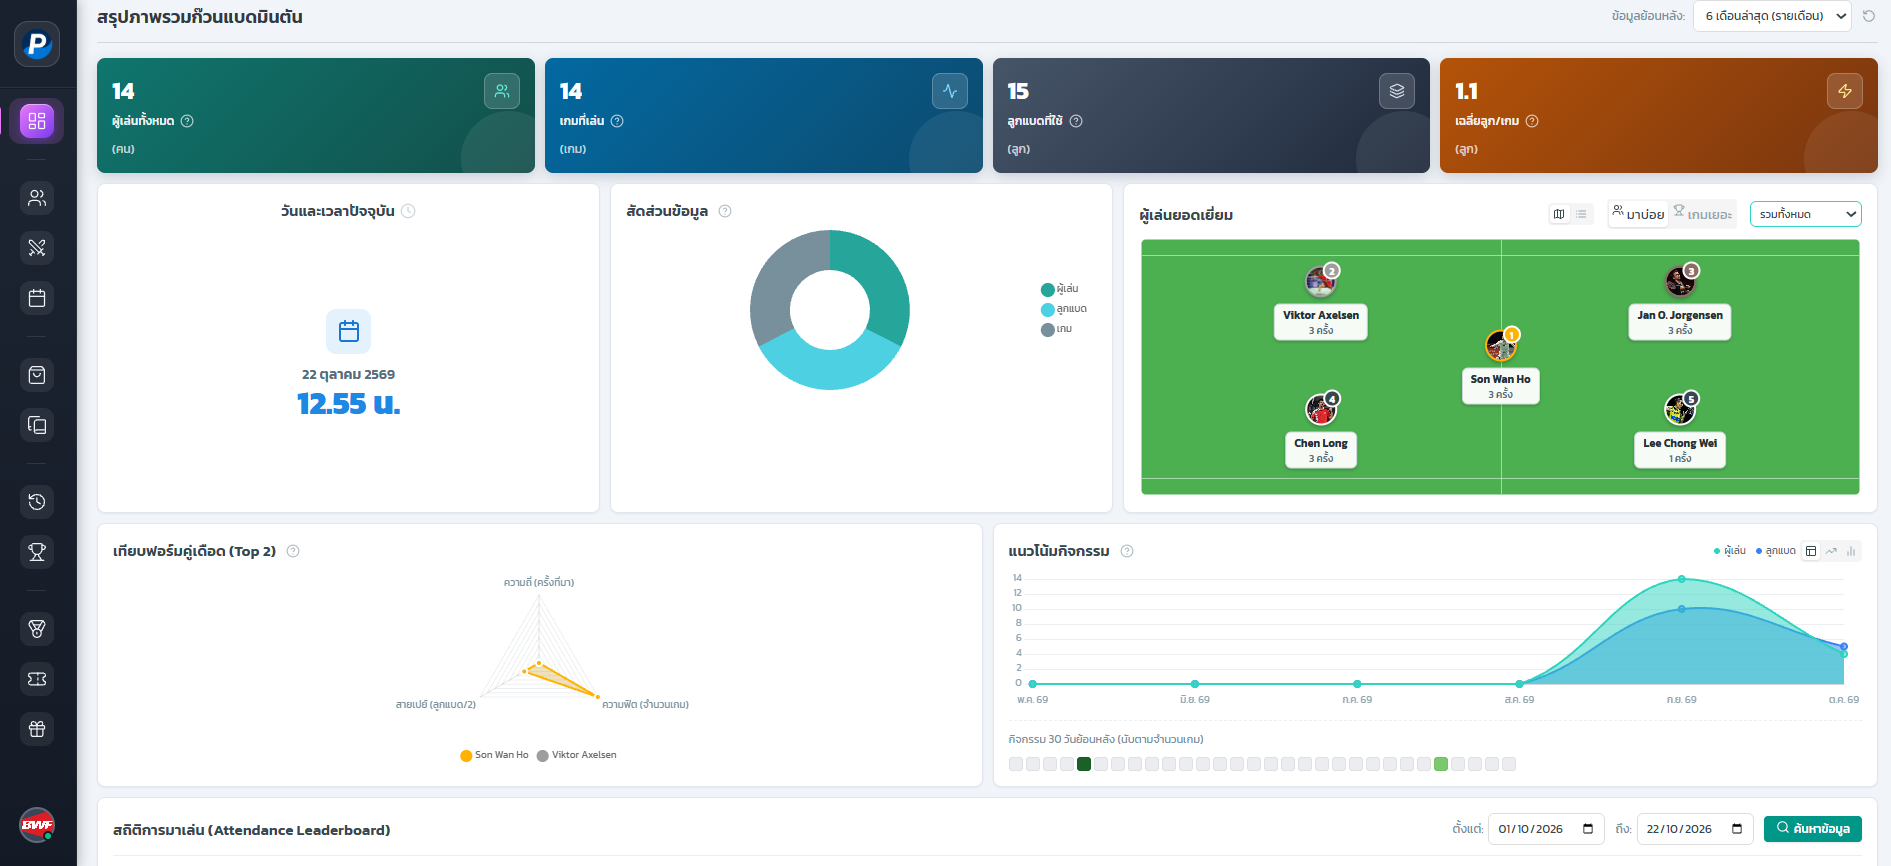Select the เกมเยอะ tab
Viewport: 1891px width, 866px height.
pos(1703,214)
